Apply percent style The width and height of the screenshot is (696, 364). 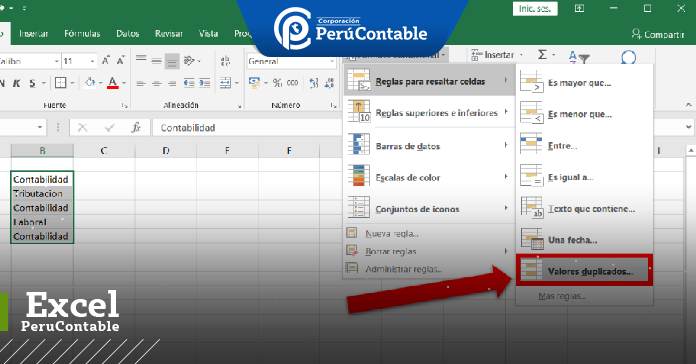click(x=277, y=83)
